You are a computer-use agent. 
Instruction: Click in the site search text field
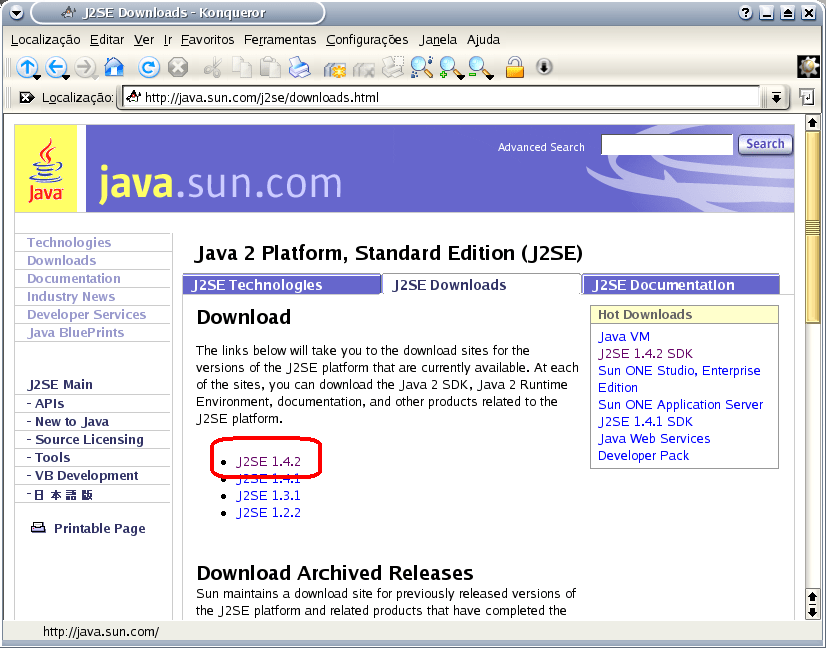coord(666,144)
